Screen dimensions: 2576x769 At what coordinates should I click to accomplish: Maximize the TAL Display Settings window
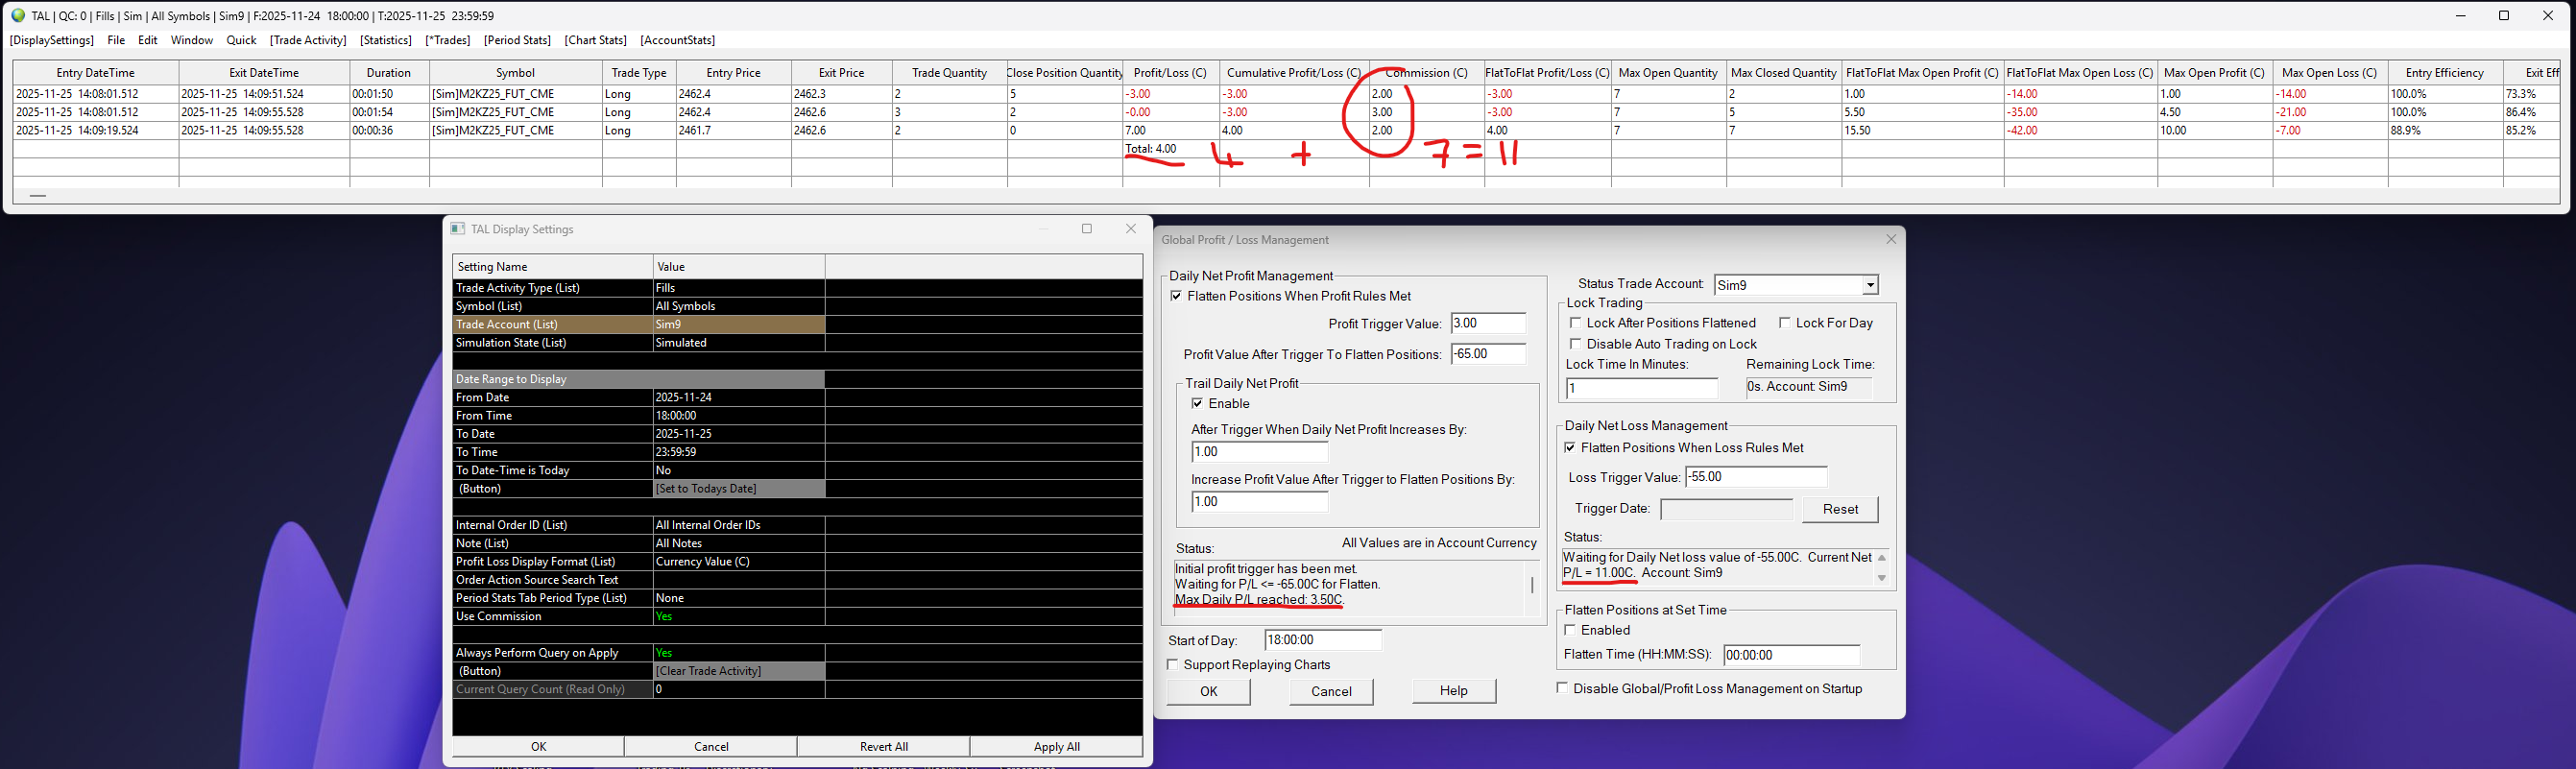pyautogui.click(x=1087, y=229)
